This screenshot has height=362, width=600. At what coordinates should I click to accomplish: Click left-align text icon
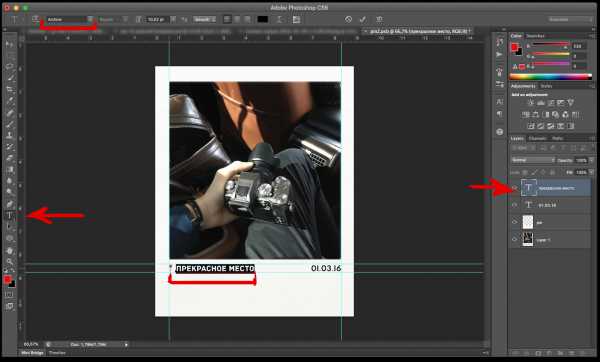[227, 19]
